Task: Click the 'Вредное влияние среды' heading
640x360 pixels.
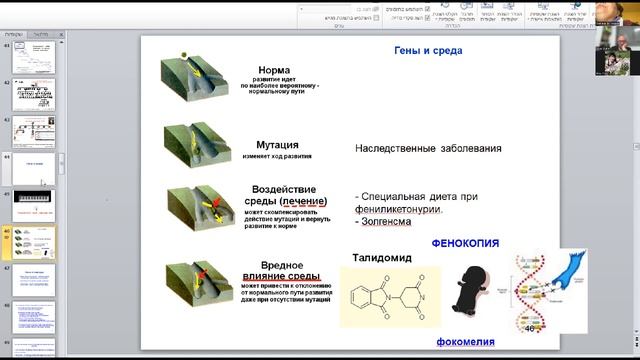Action: tap(282, 271)
